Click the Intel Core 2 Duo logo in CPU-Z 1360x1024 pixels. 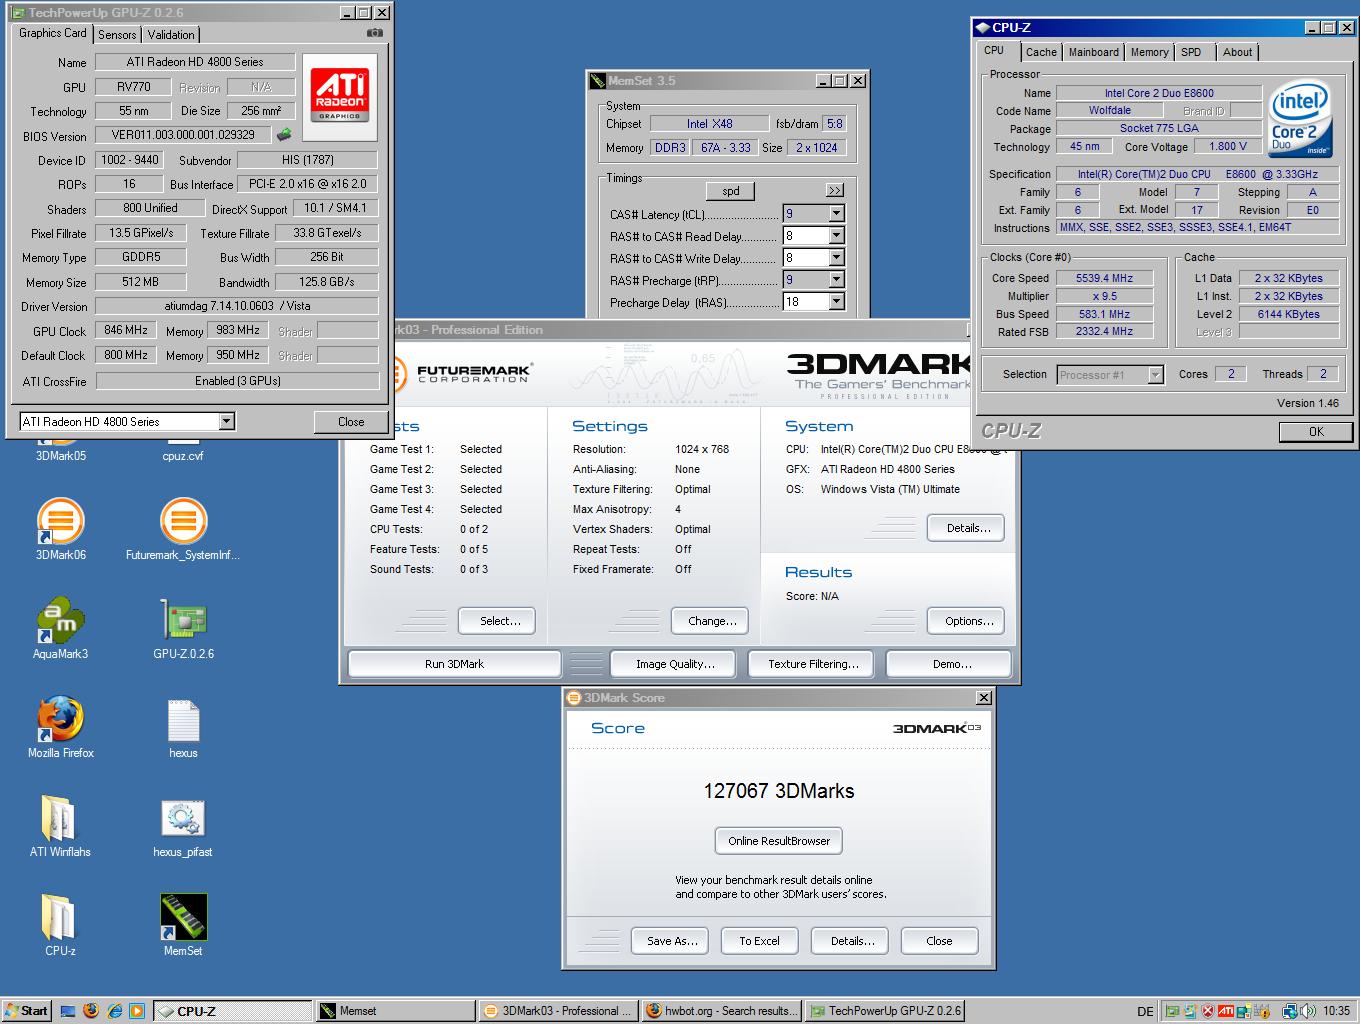coord(1301,120)
